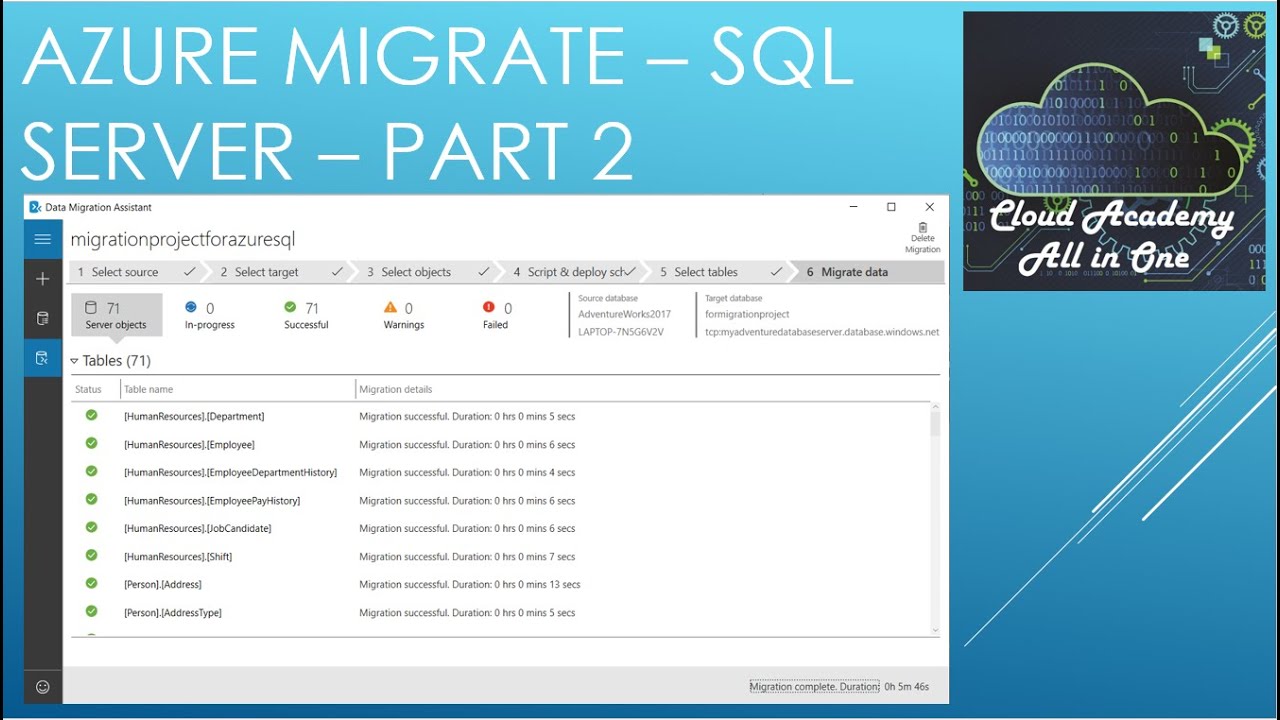Viewport: 1280px width, 720px height.
Task: Filter by Failed status
Action: (497, 315)
